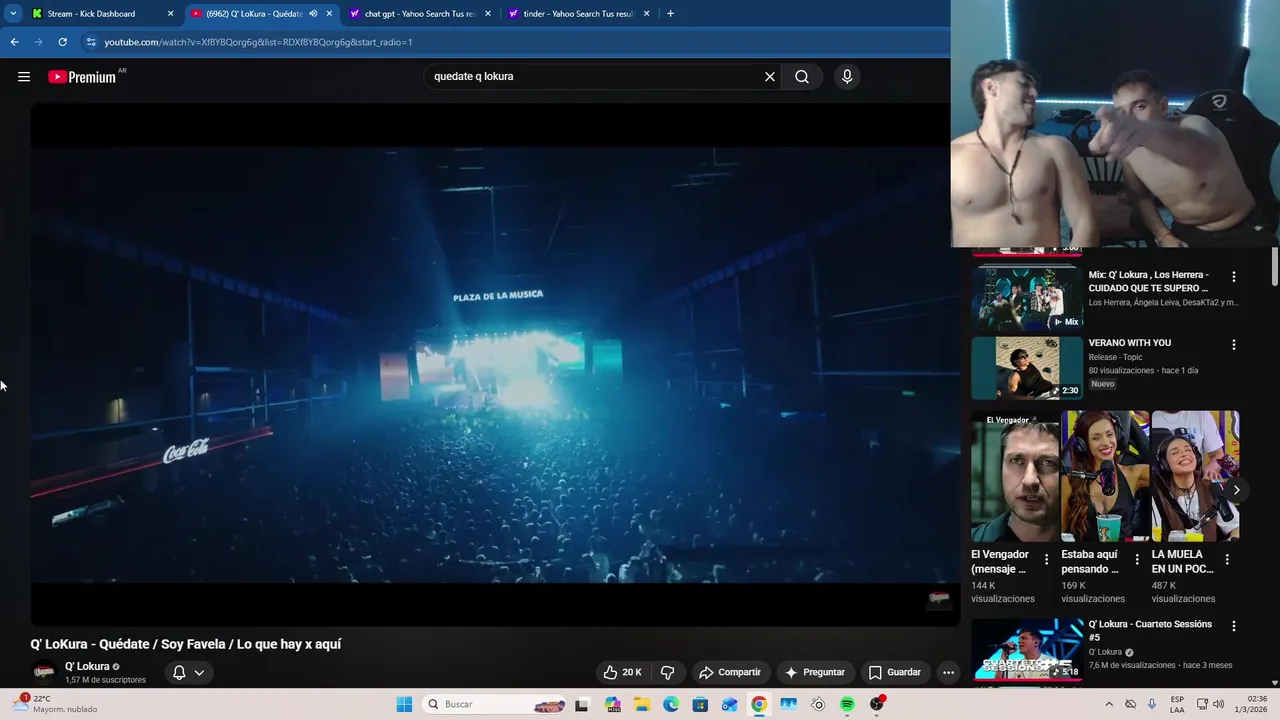Open El Vengador short thumbnail
This screenshot has width=1280, height=720.
1015,476
